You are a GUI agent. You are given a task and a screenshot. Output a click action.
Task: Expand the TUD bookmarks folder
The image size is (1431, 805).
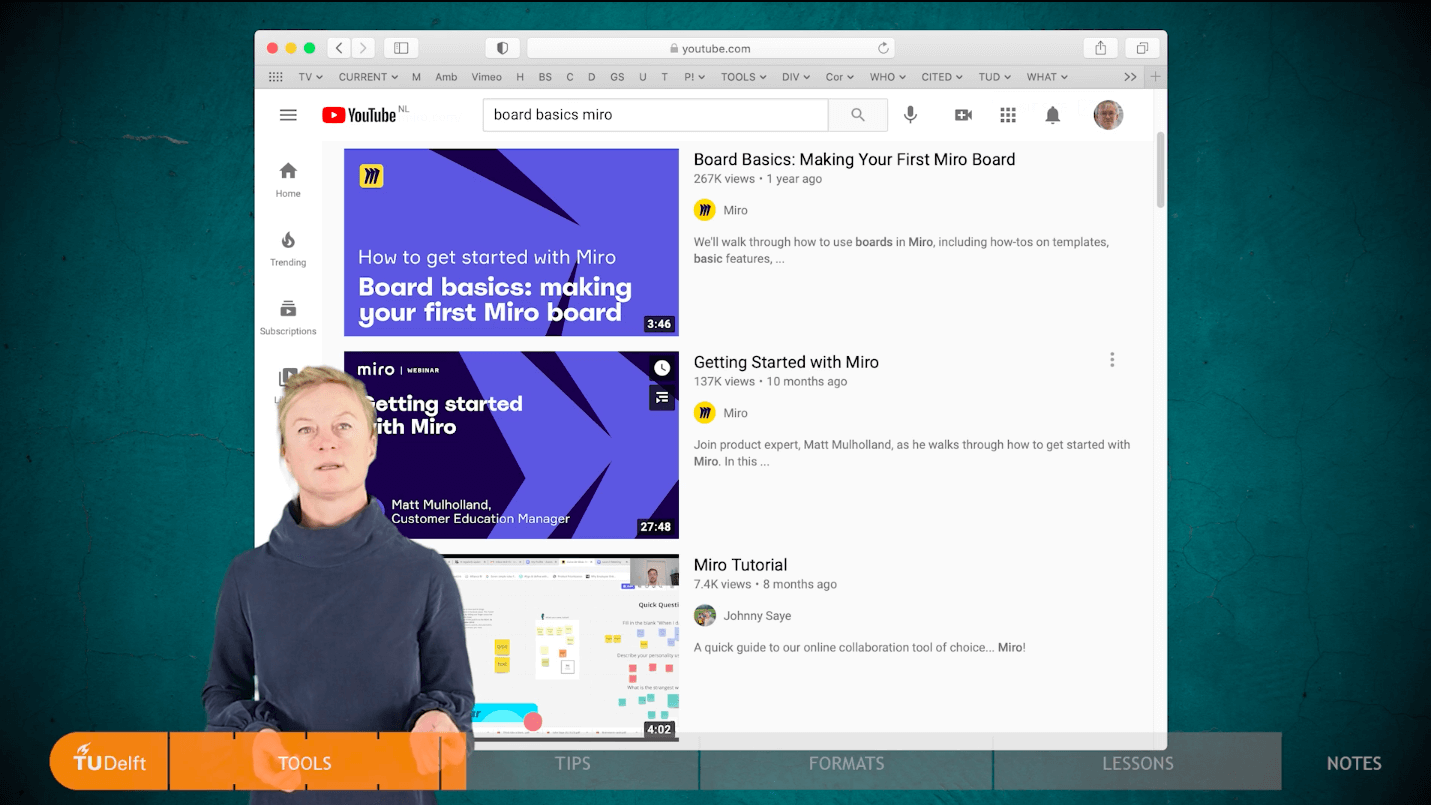[995, 77]
